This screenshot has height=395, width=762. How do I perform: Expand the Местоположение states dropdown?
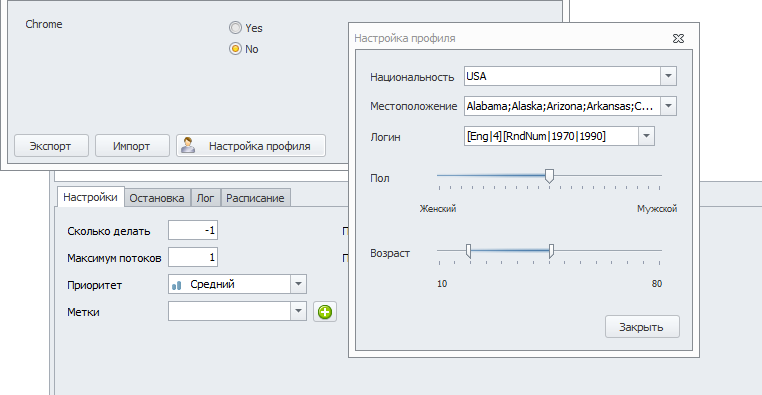tap(668, 106)
